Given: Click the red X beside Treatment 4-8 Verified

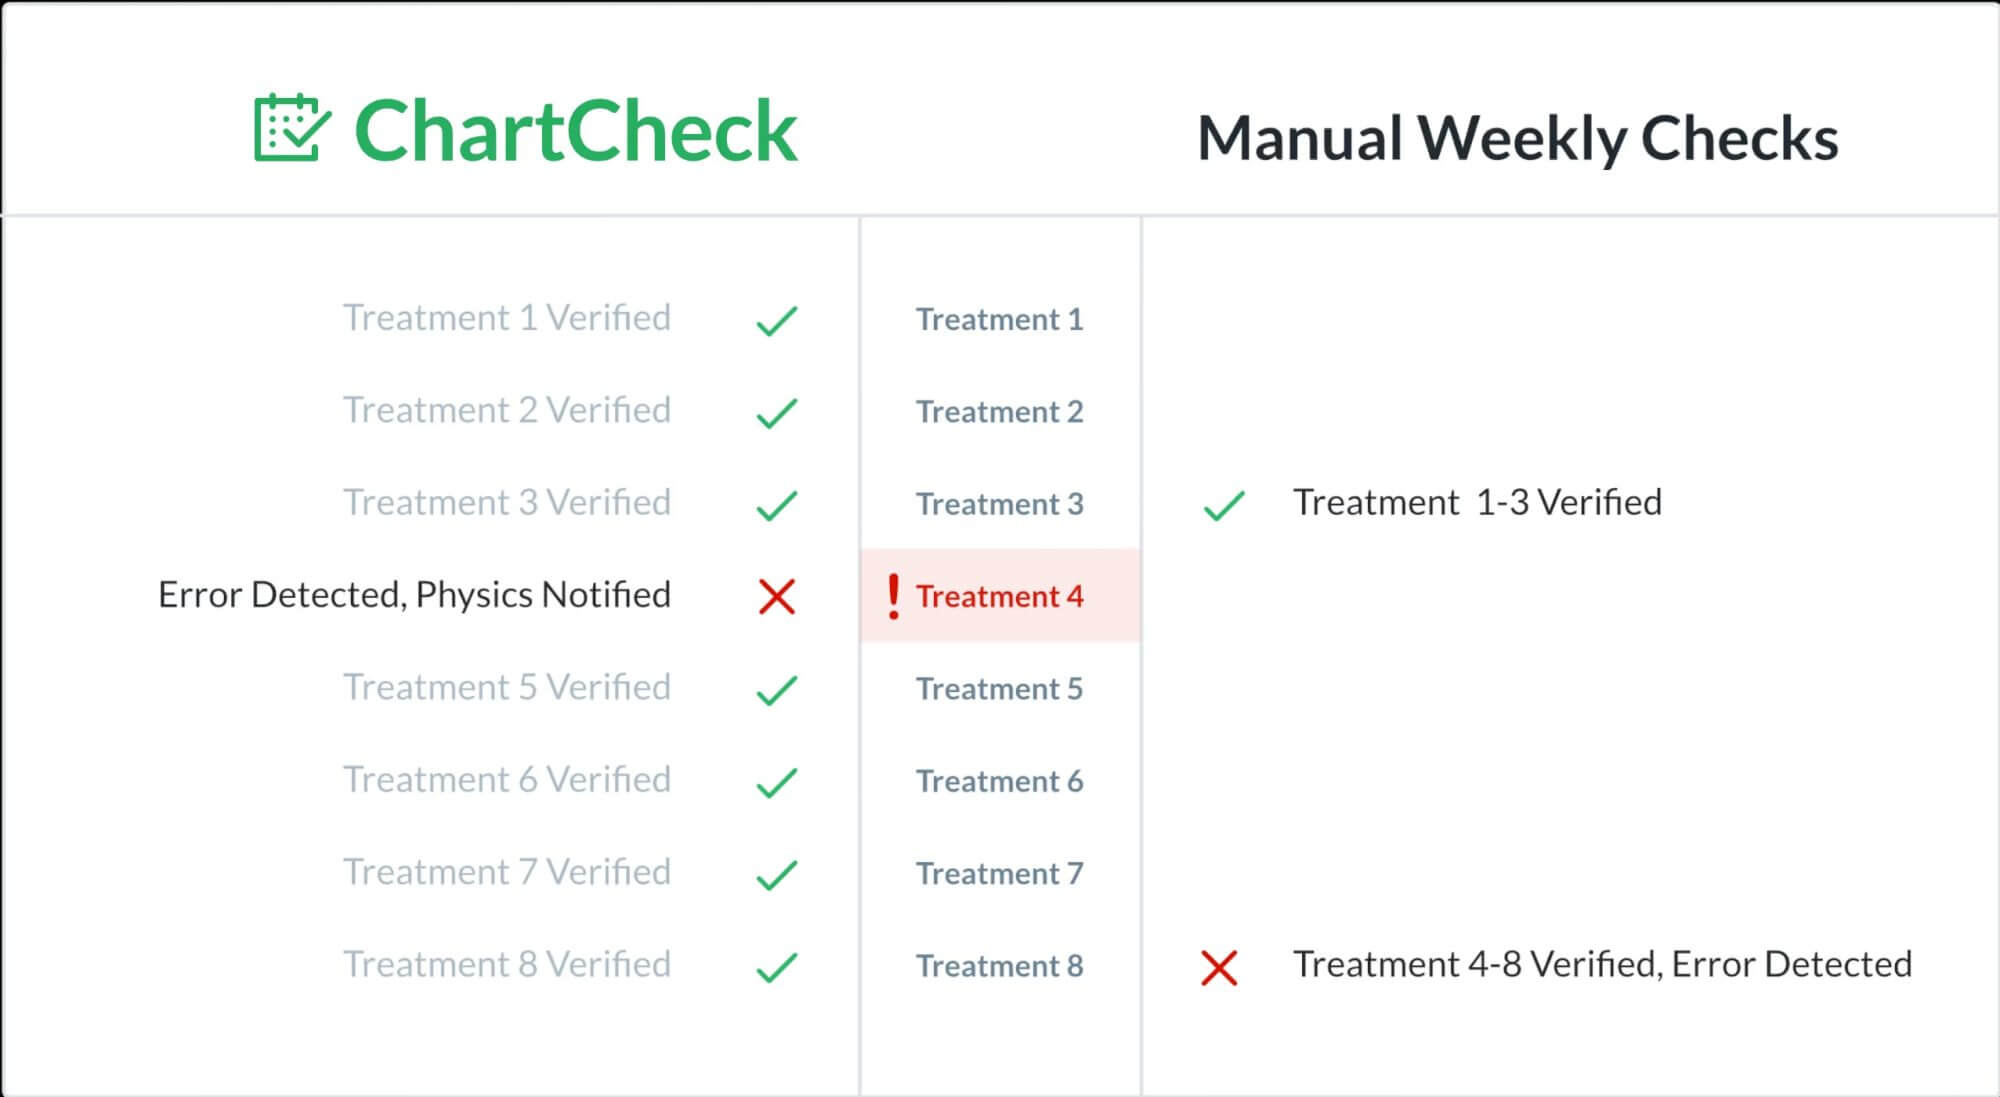Looking at the screenshot, I should point(1219,967).
